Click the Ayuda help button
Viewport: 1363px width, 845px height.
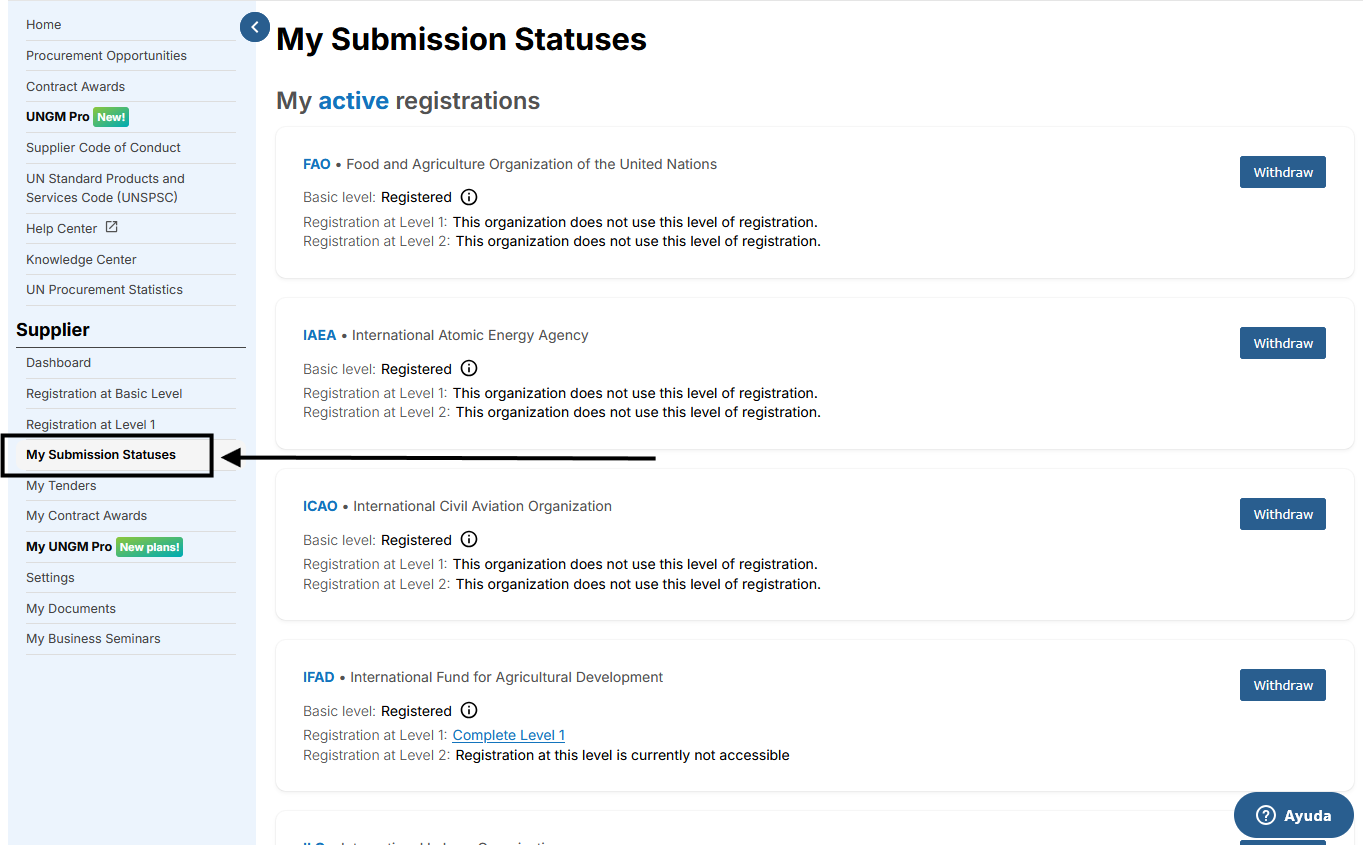[x=1293, y=815]
